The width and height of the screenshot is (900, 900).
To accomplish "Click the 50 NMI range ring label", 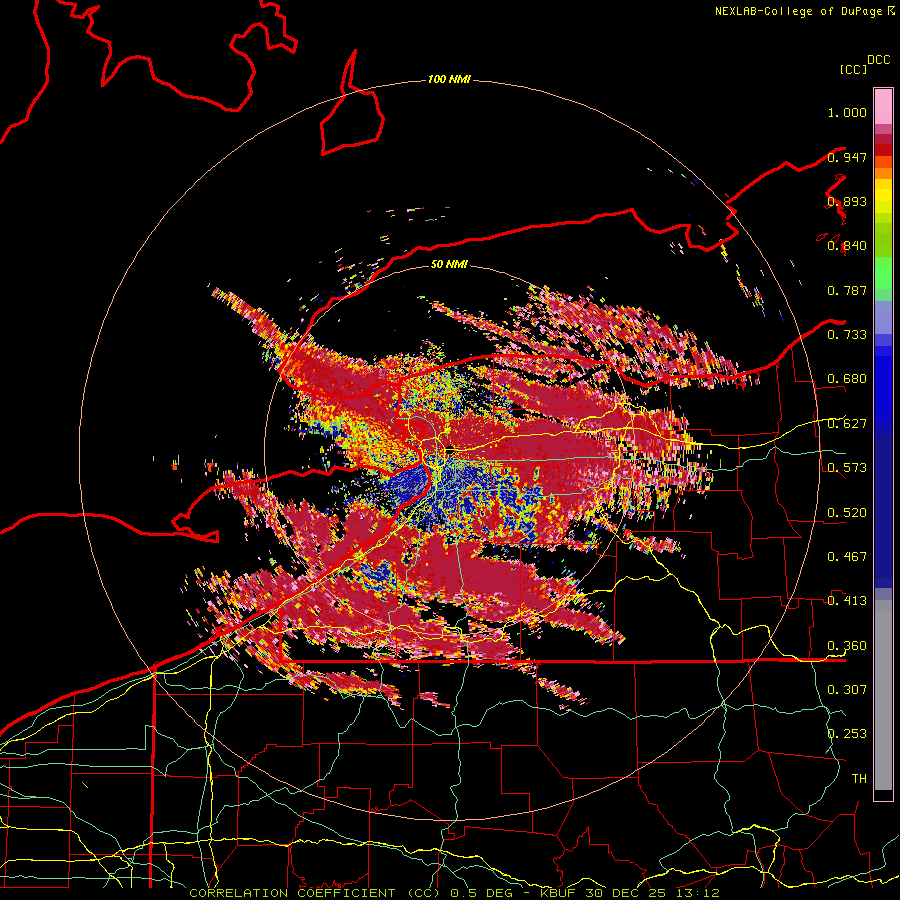I will [449, 264].
